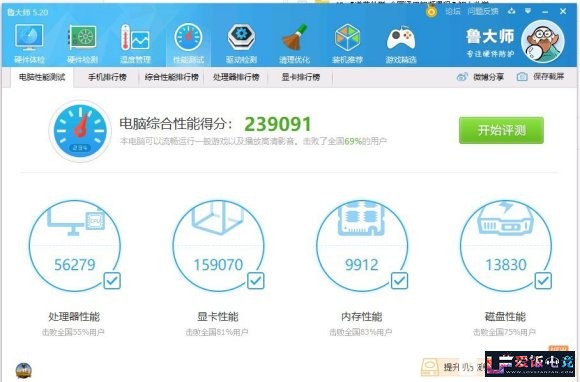The height and width of the screenshot is (382, 580).
Task: Click the 显卡性能 label
Action: coord(218,317)
